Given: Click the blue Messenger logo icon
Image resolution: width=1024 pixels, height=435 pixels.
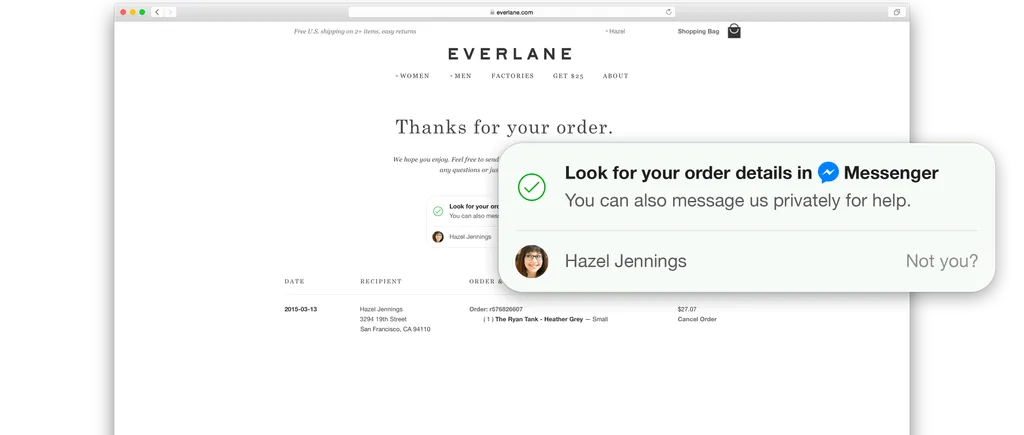Looking at the screenshot, I should click(828, 172).
